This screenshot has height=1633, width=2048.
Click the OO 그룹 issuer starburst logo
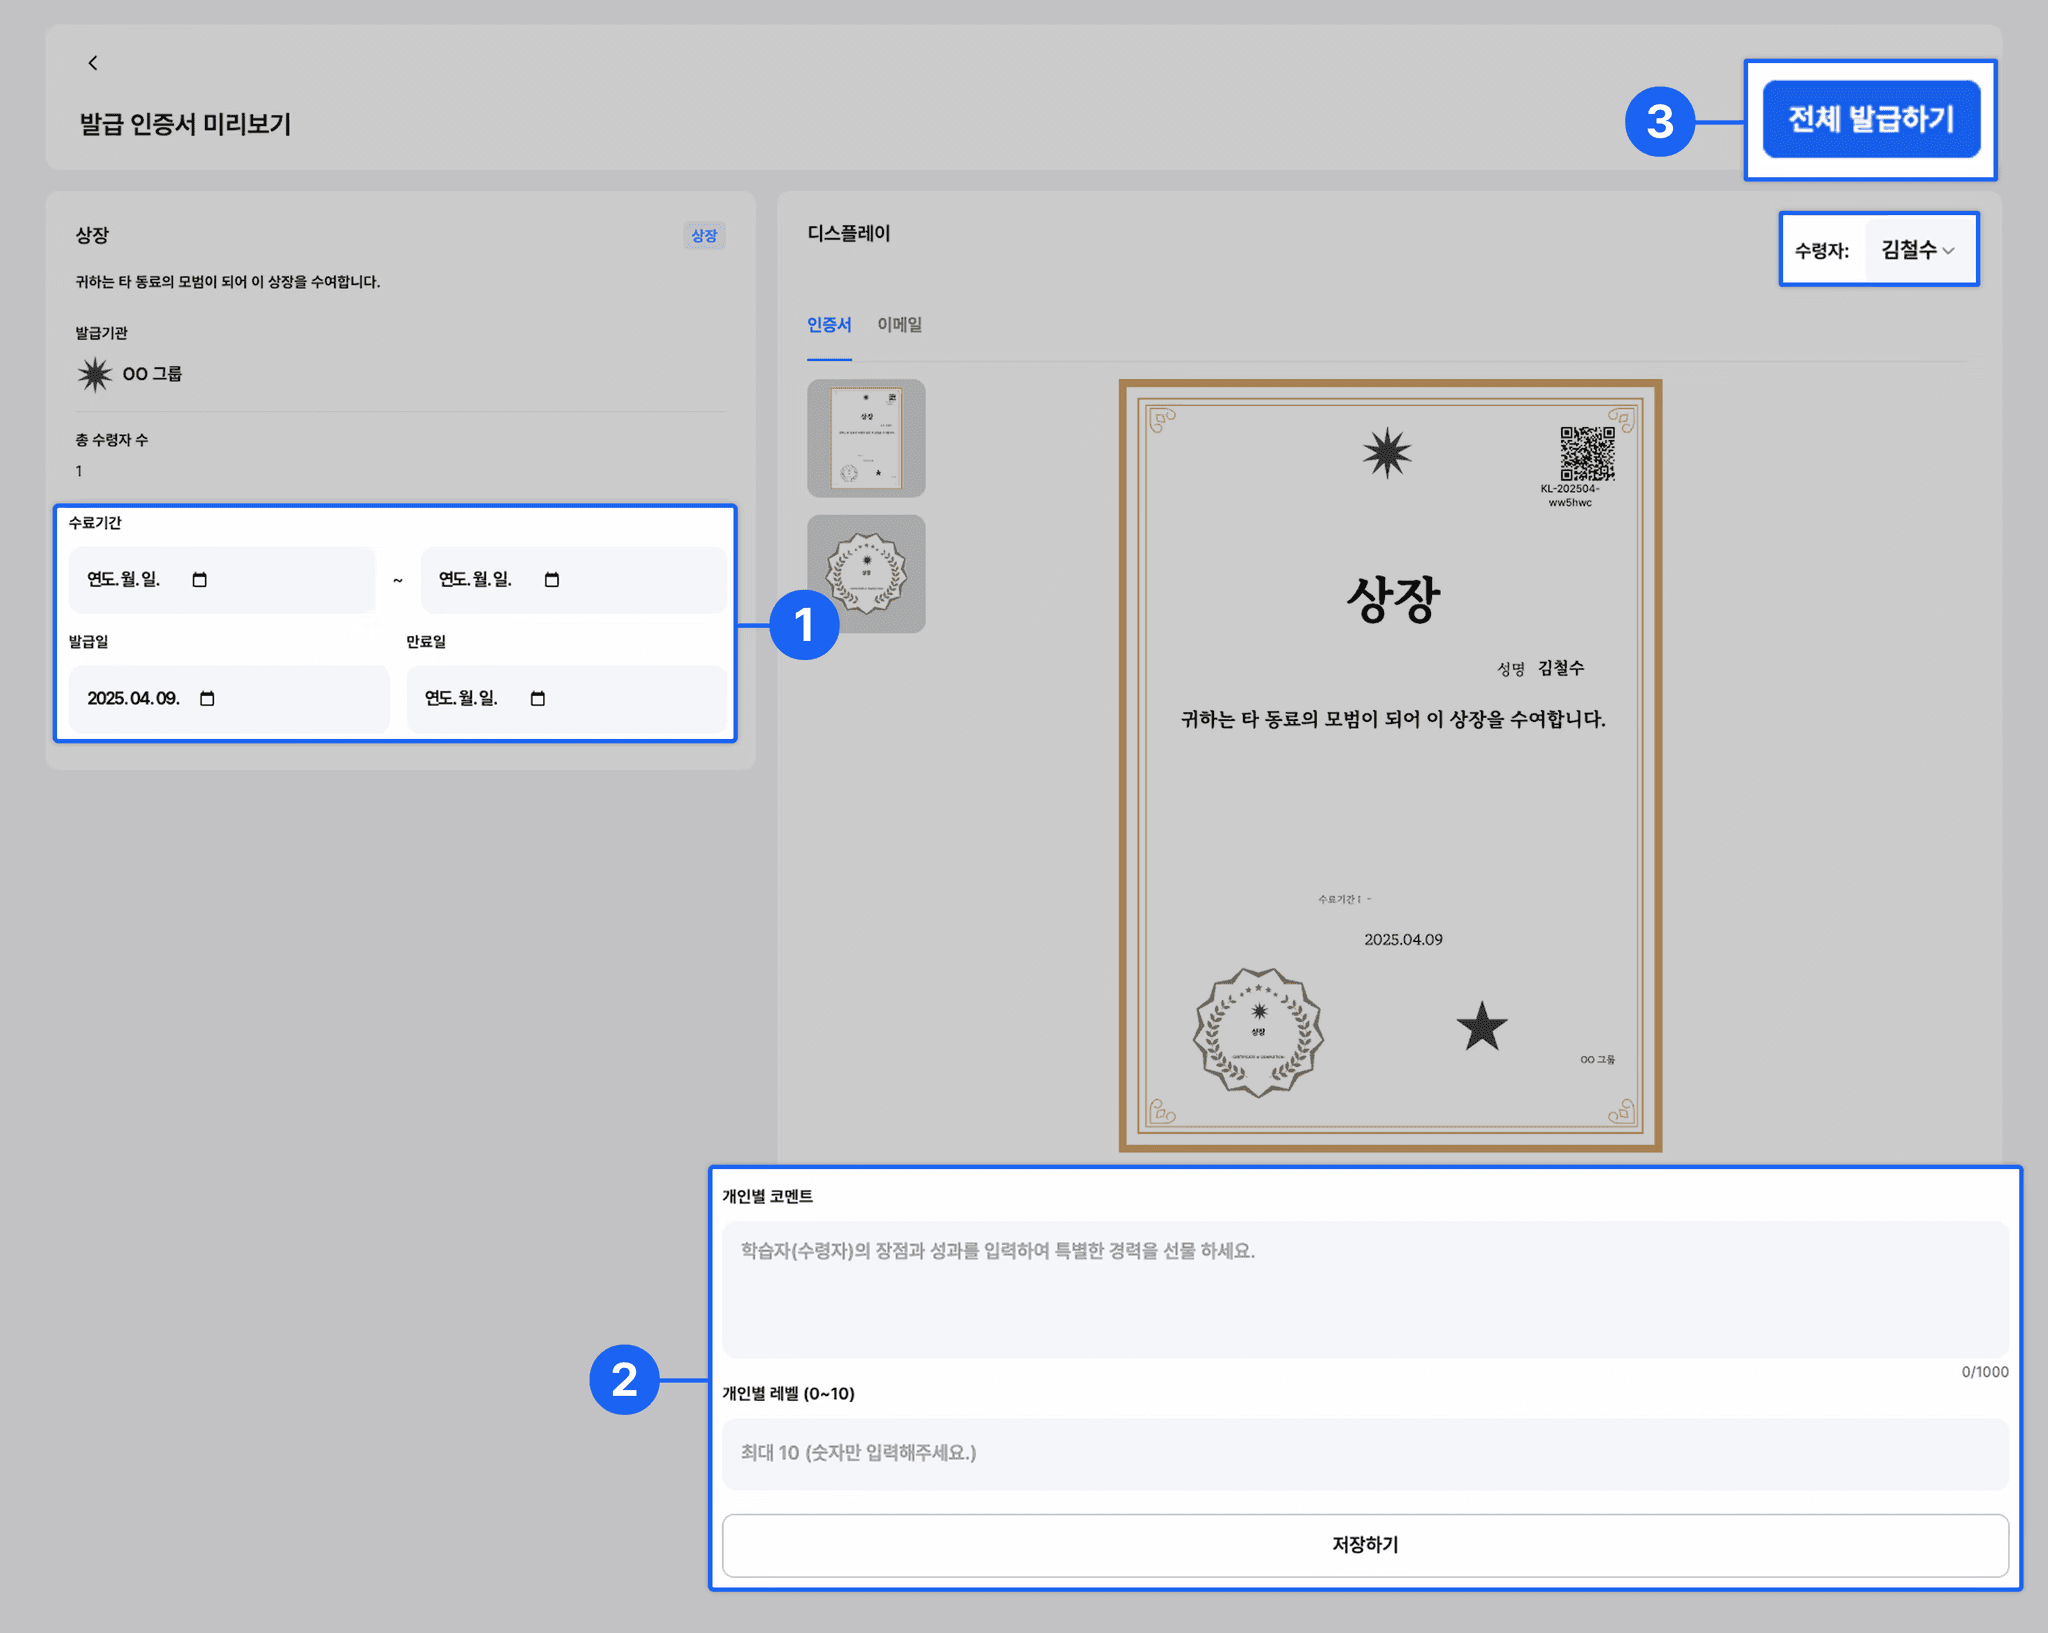(95, 375)
